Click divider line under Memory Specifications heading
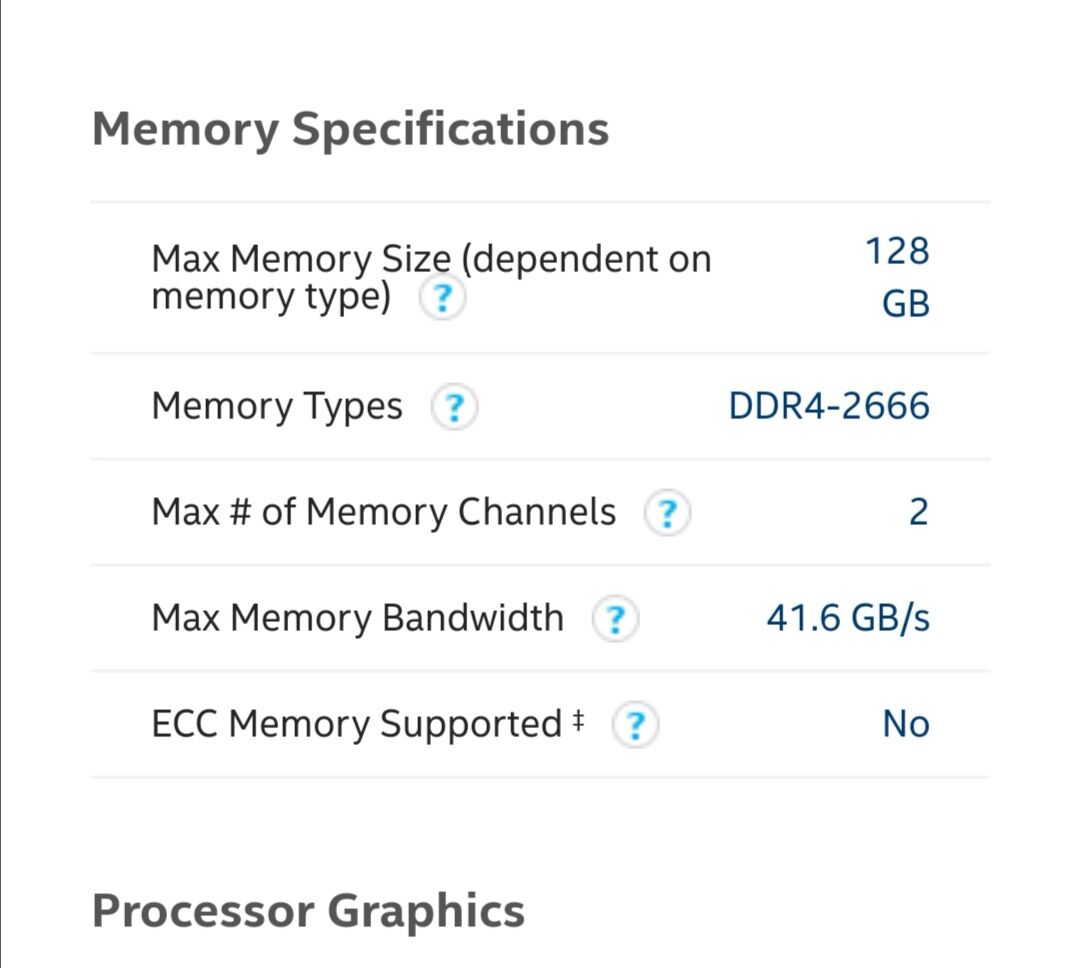The height and width of the screenshot is (968, 1080). (x=541, y=202)
